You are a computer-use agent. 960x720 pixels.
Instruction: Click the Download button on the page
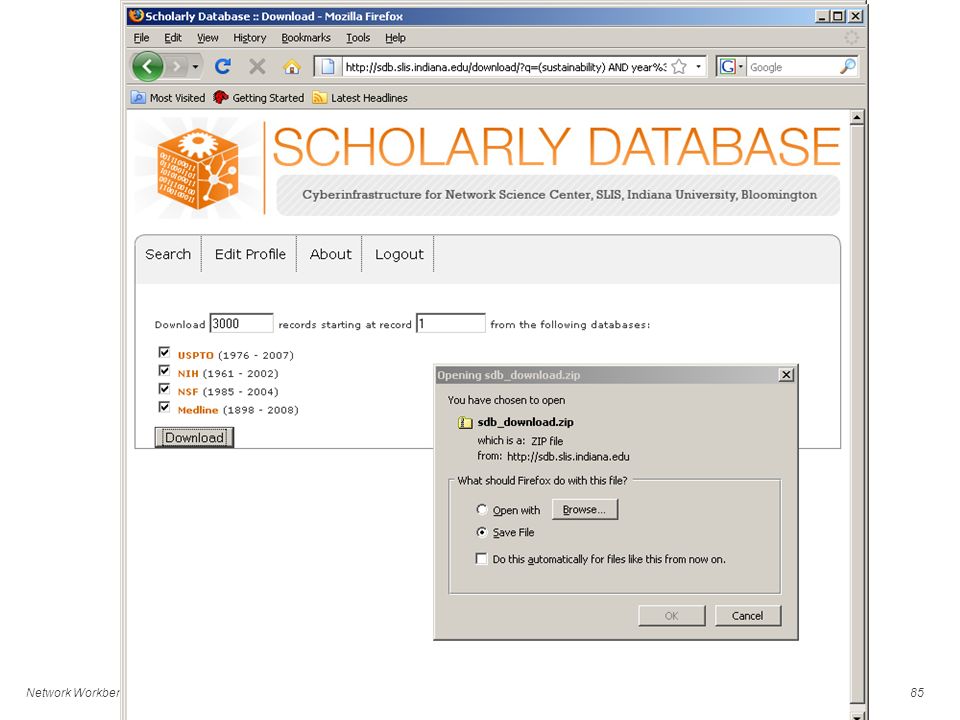point(194,438)
